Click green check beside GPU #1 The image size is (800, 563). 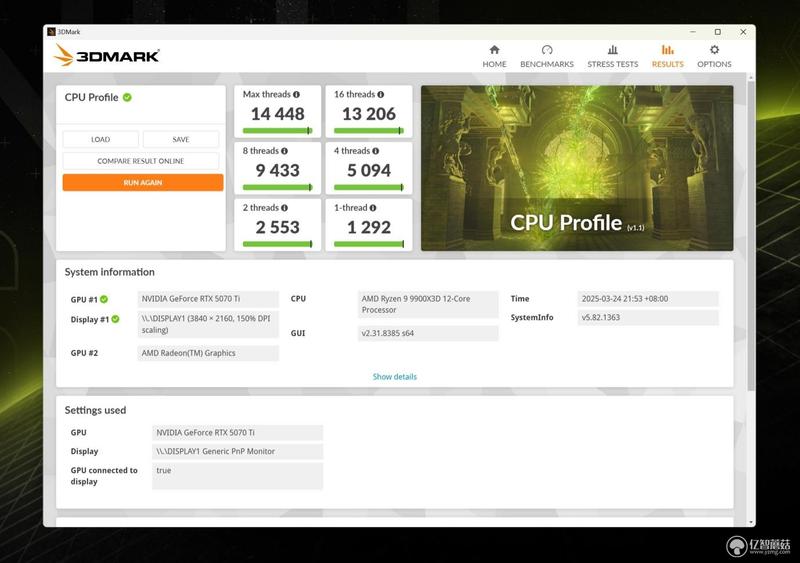pyautogui.click(x=104, y=299)
